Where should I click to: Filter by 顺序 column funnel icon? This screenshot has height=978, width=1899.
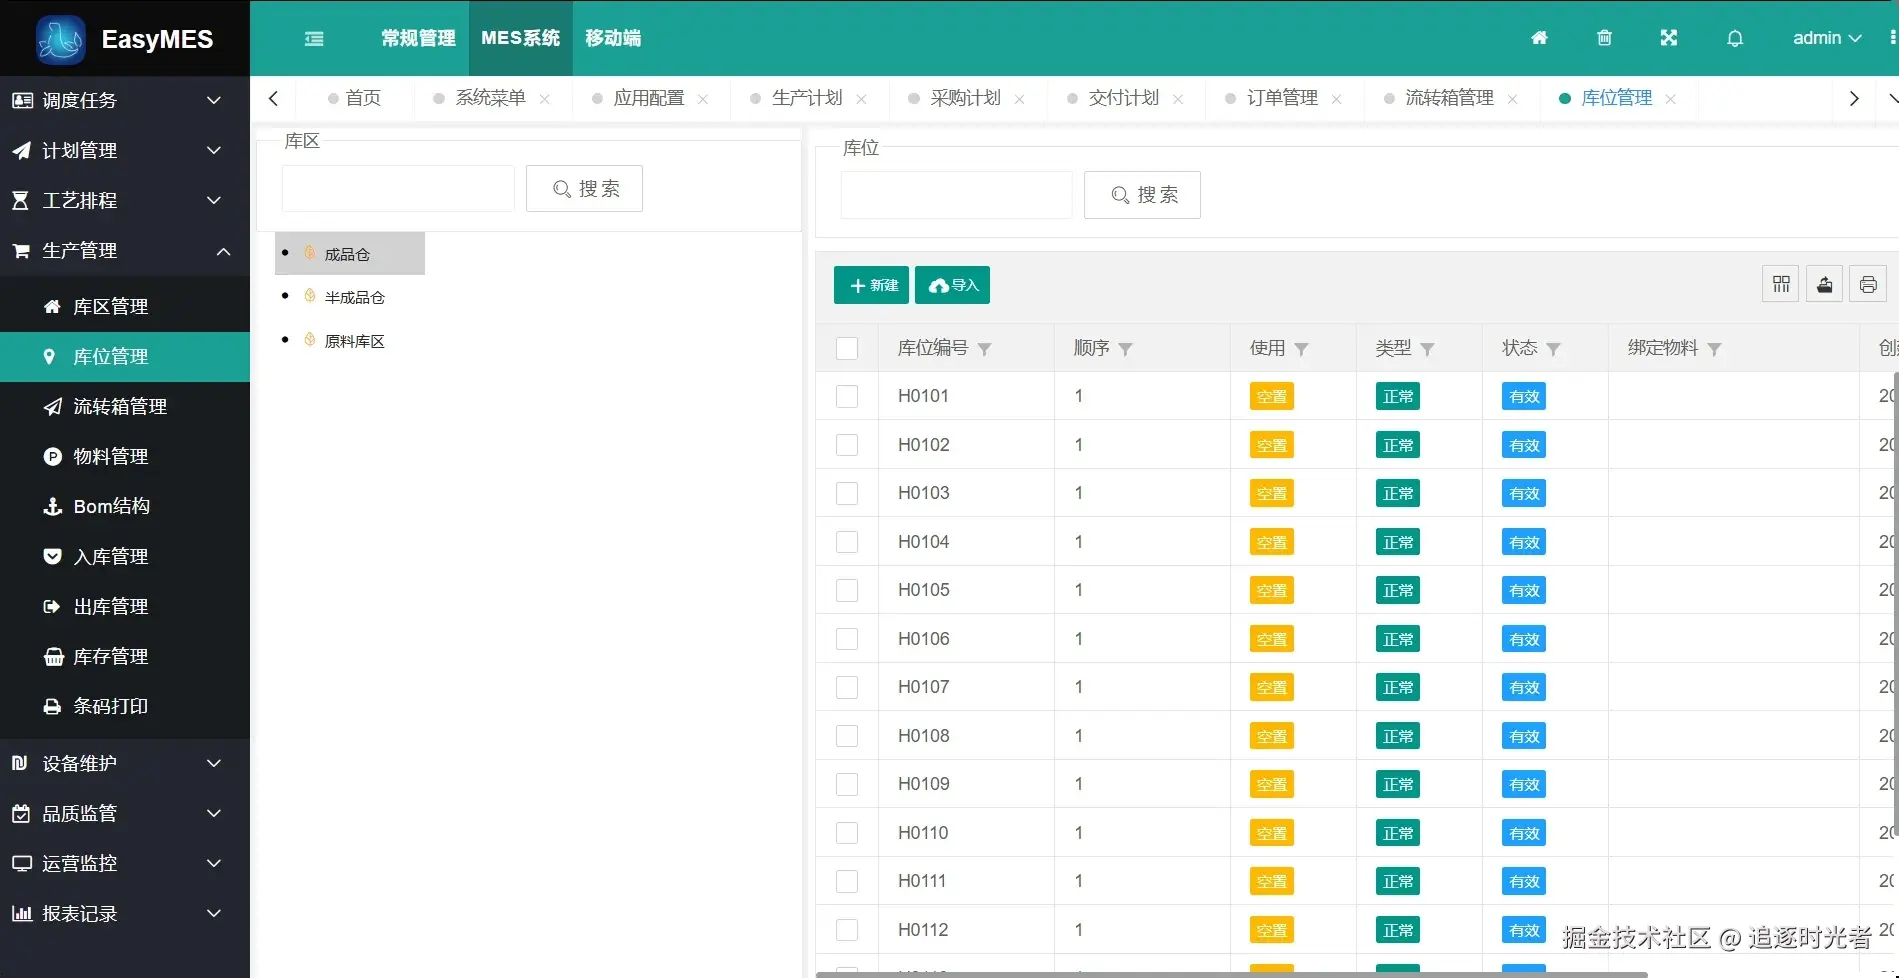pos(1125,349)
